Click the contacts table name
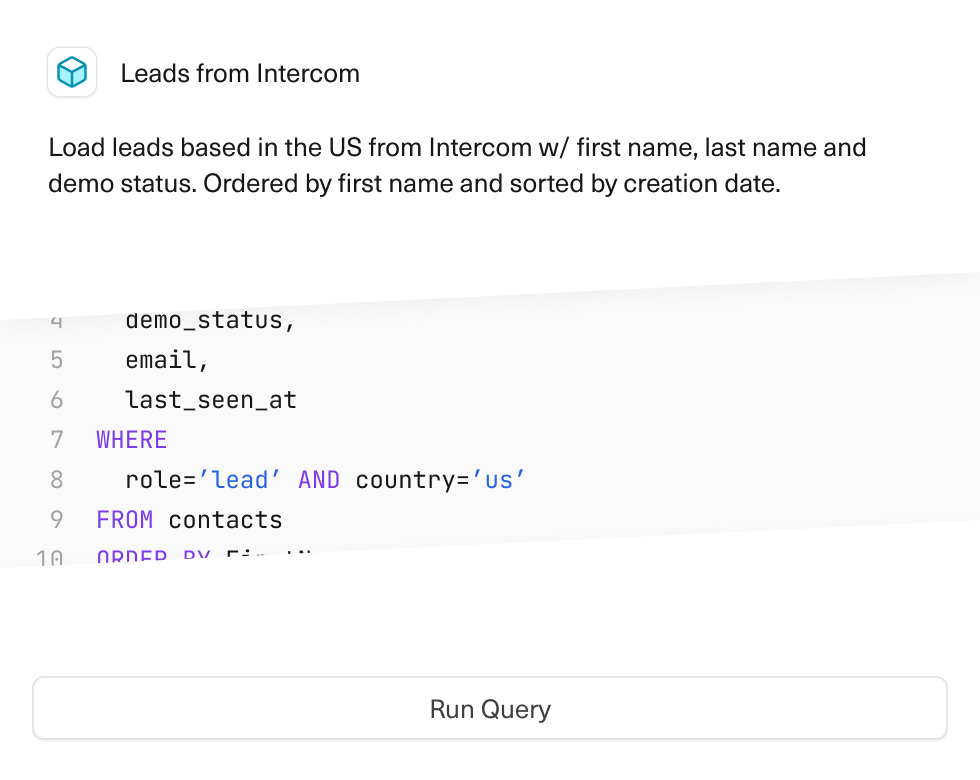Image resolution: width=980 pixels, height=780 pixels. [225, 520]
